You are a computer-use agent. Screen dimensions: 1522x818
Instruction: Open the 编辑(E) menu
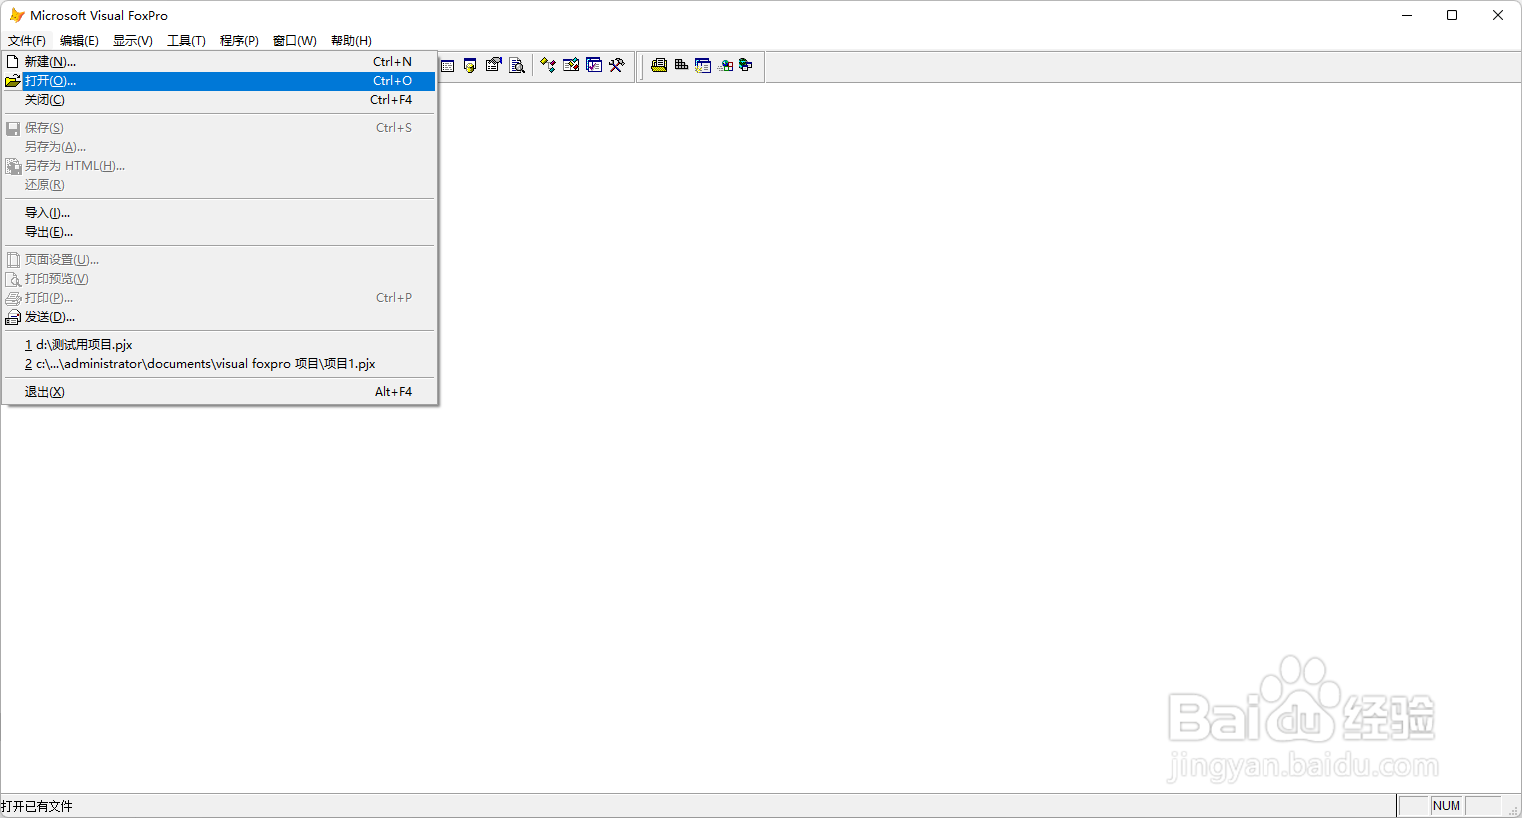pyautogui.click(x=79, y=41)
